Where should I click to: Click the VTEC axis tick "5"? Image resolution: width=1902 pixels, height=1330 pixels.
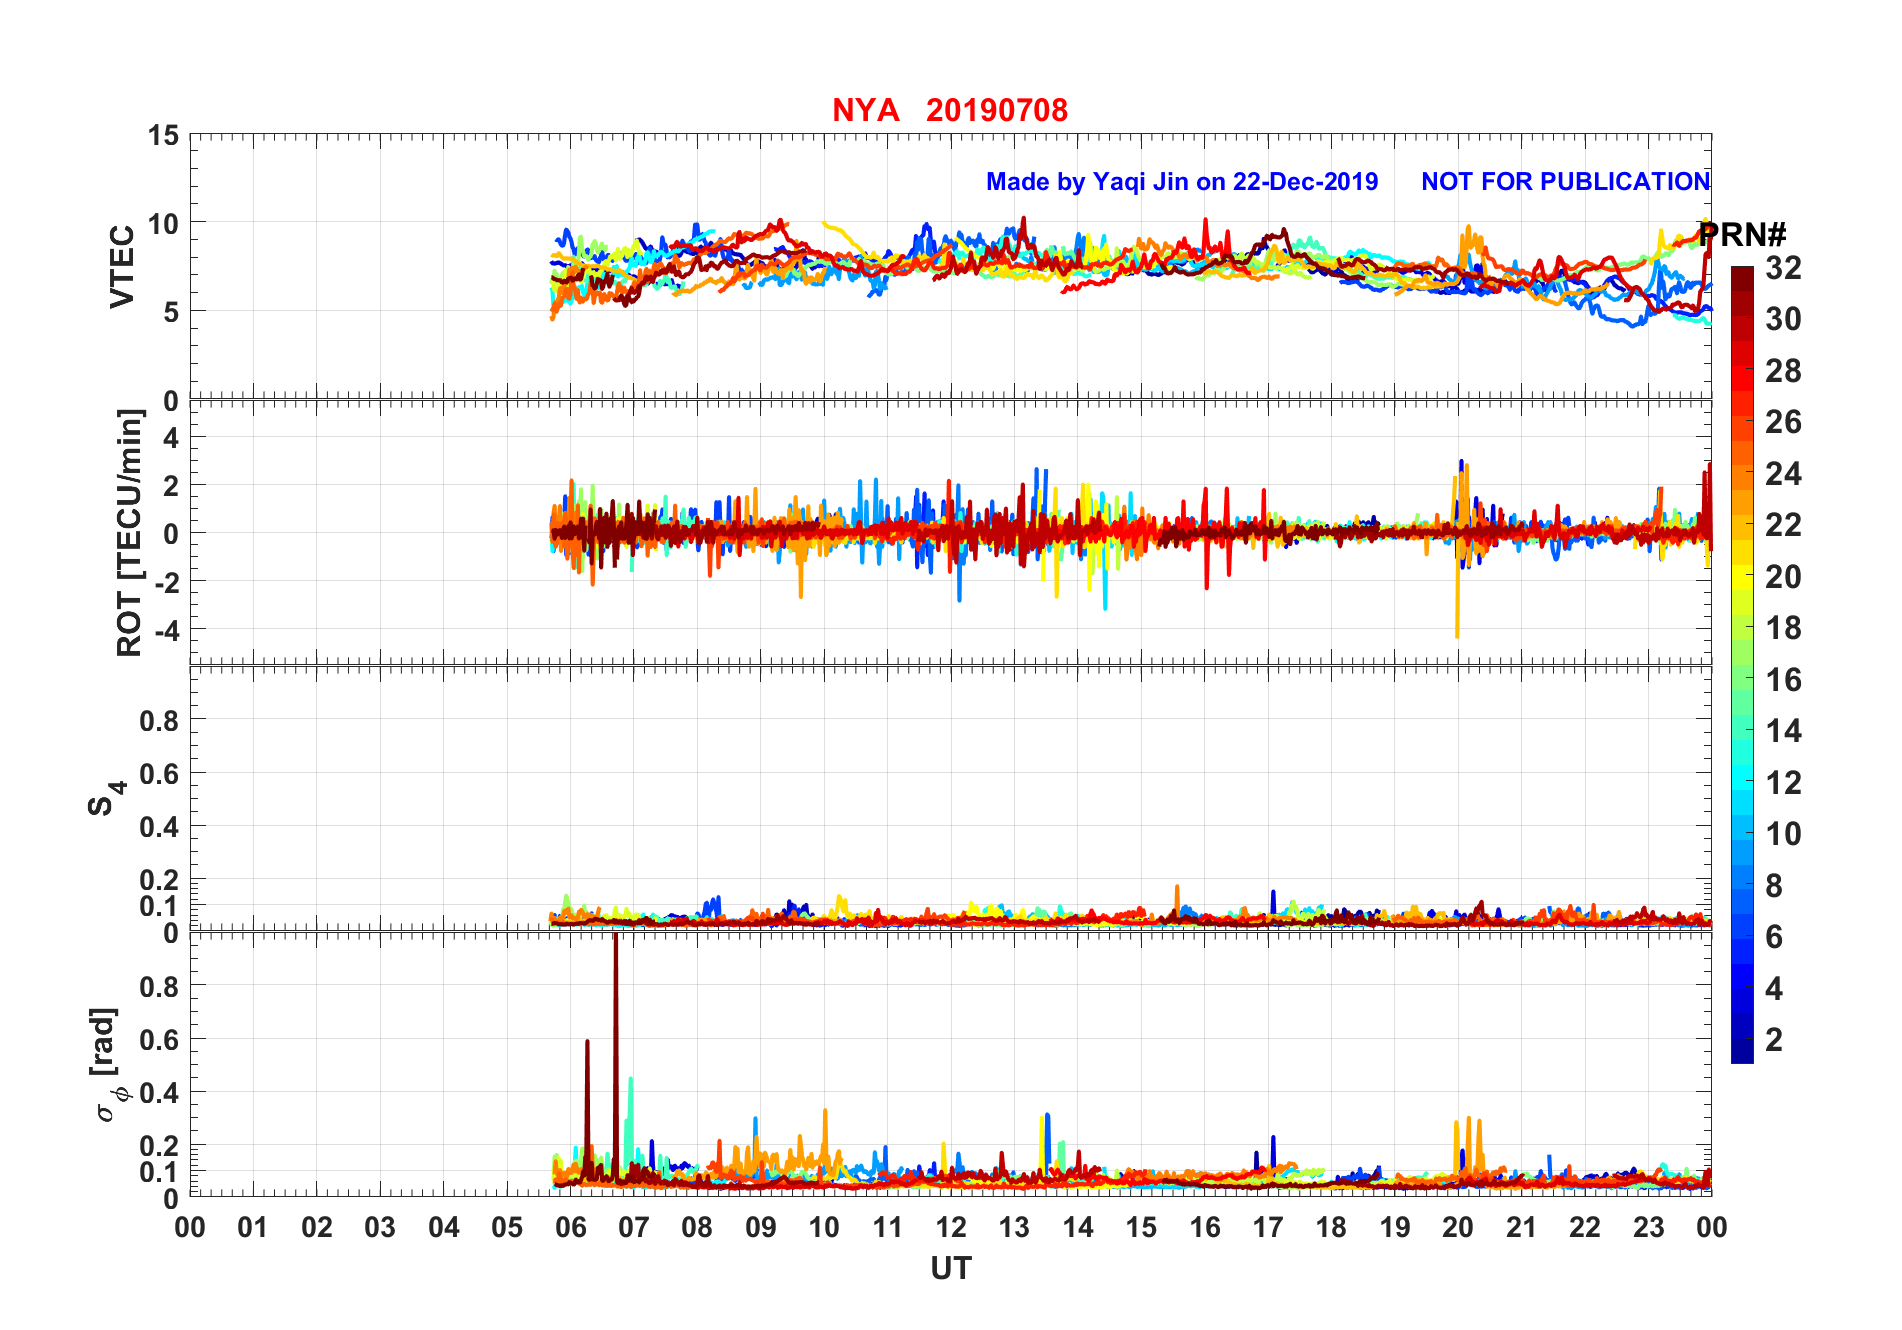[170, 312]
